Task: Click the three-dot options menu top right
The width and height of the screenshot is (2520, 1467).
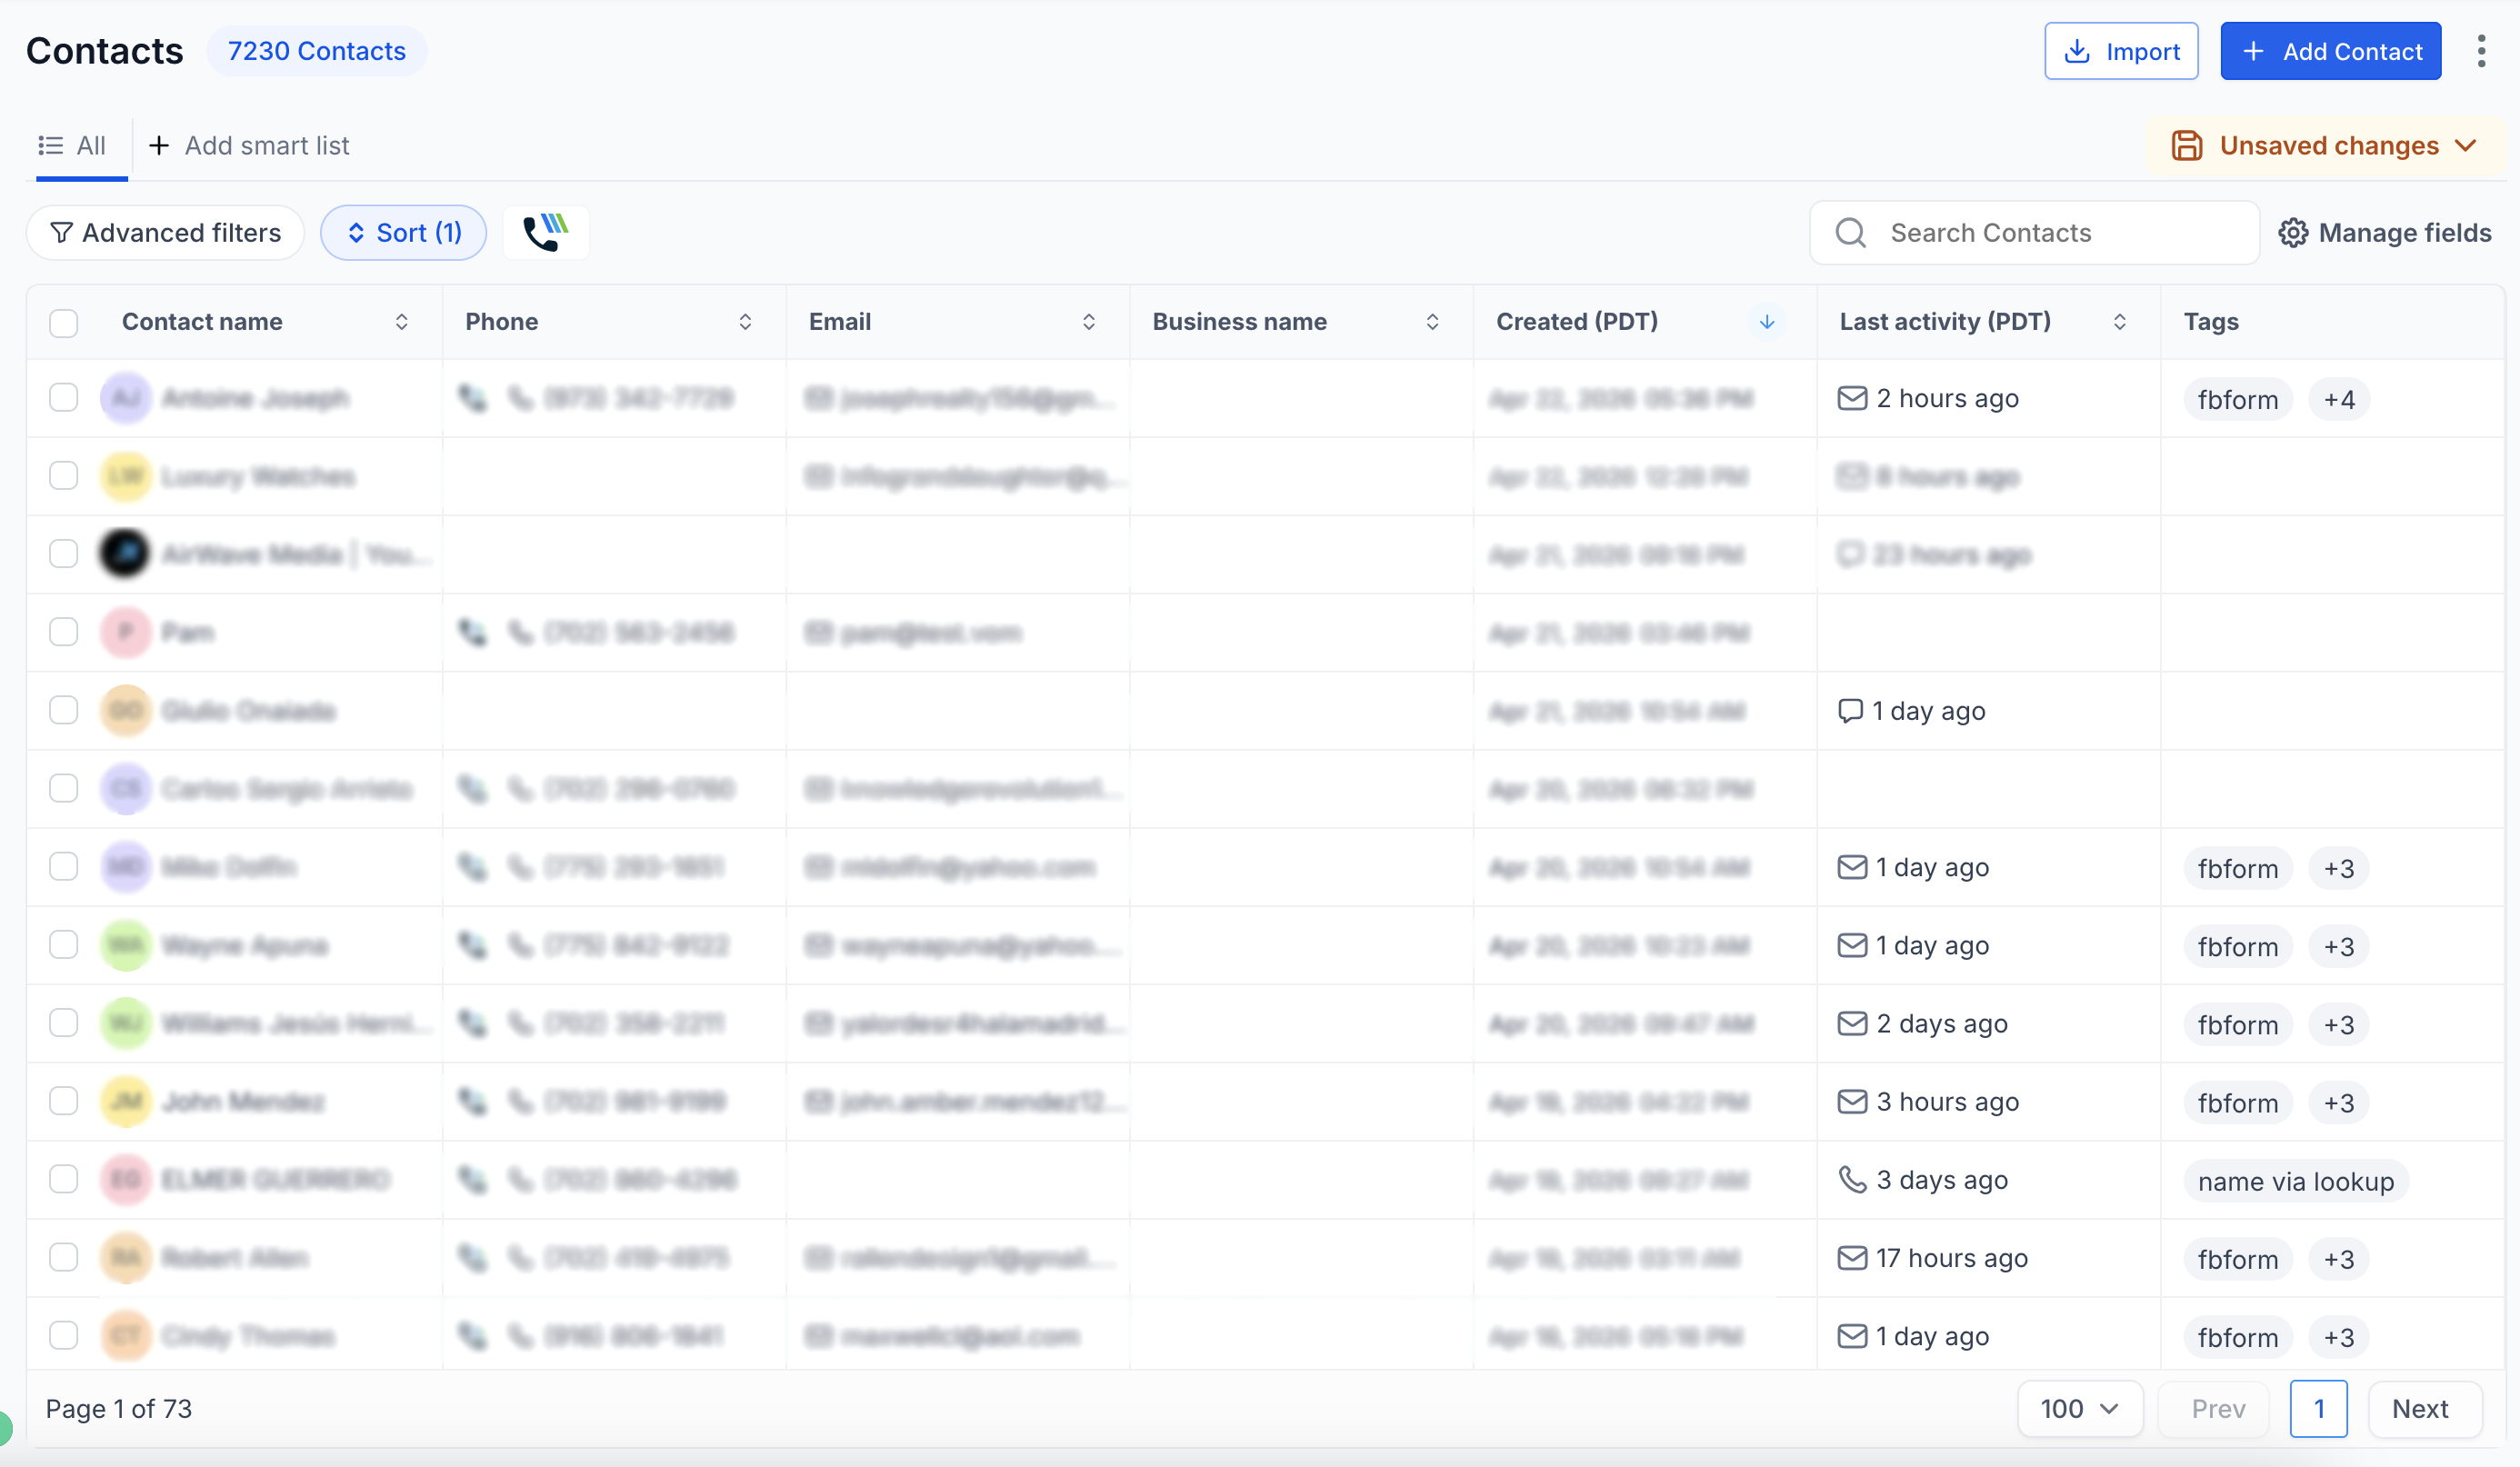Action: pos(2481,51)
